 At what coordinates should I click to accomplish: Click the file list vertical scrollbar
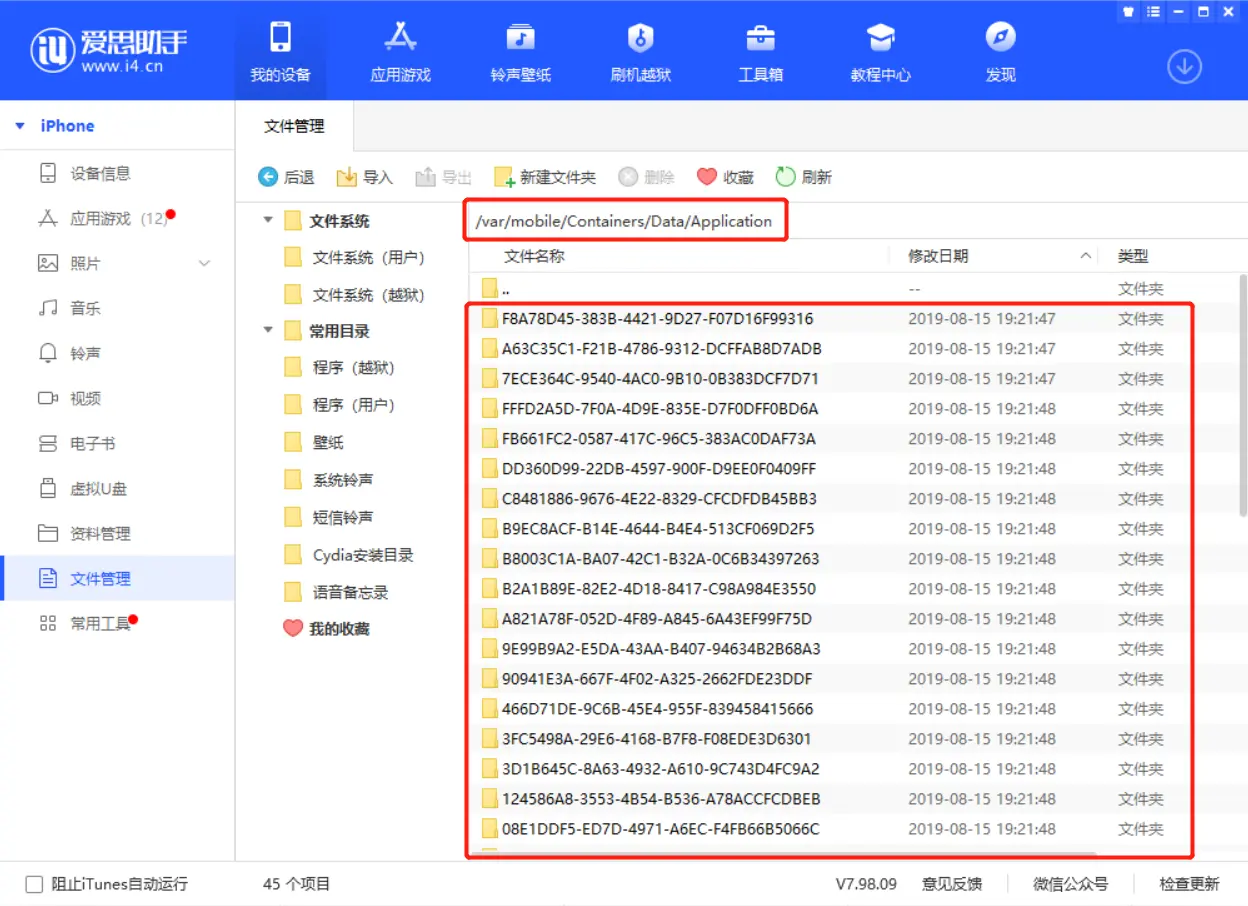1243,395
